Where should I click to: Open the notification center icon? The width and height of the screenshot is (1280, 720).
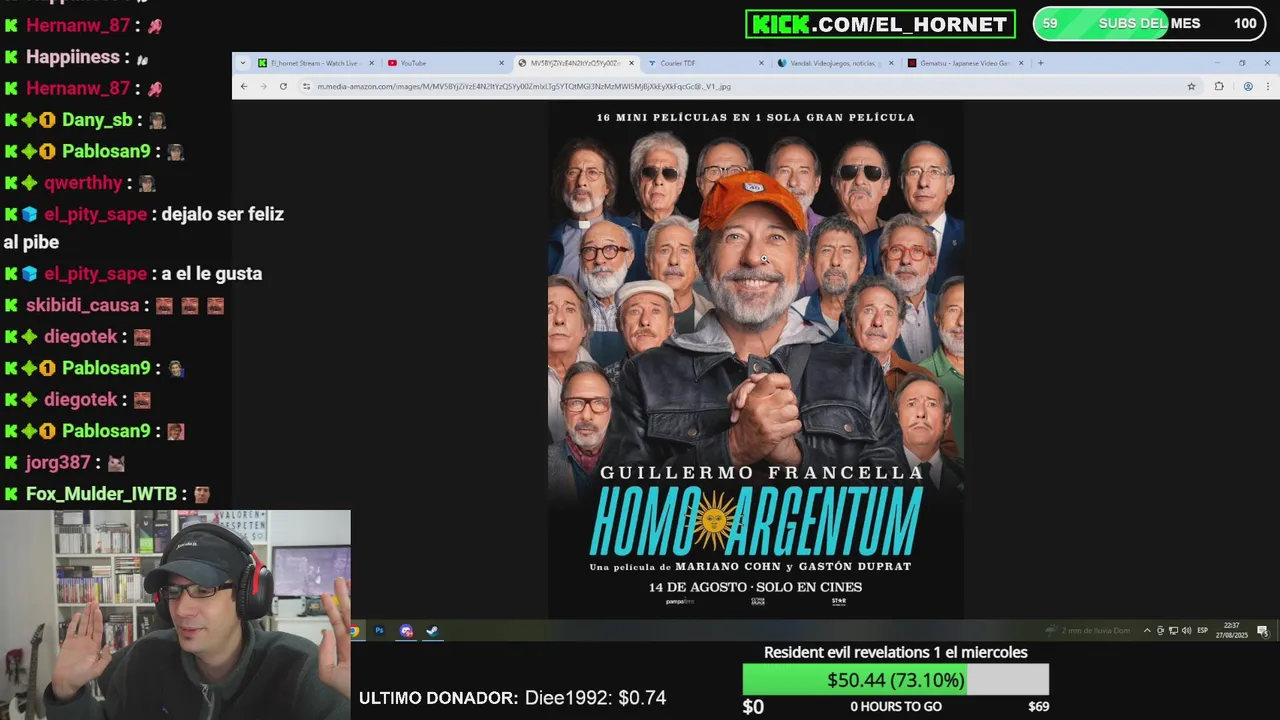pos(1263,631)
